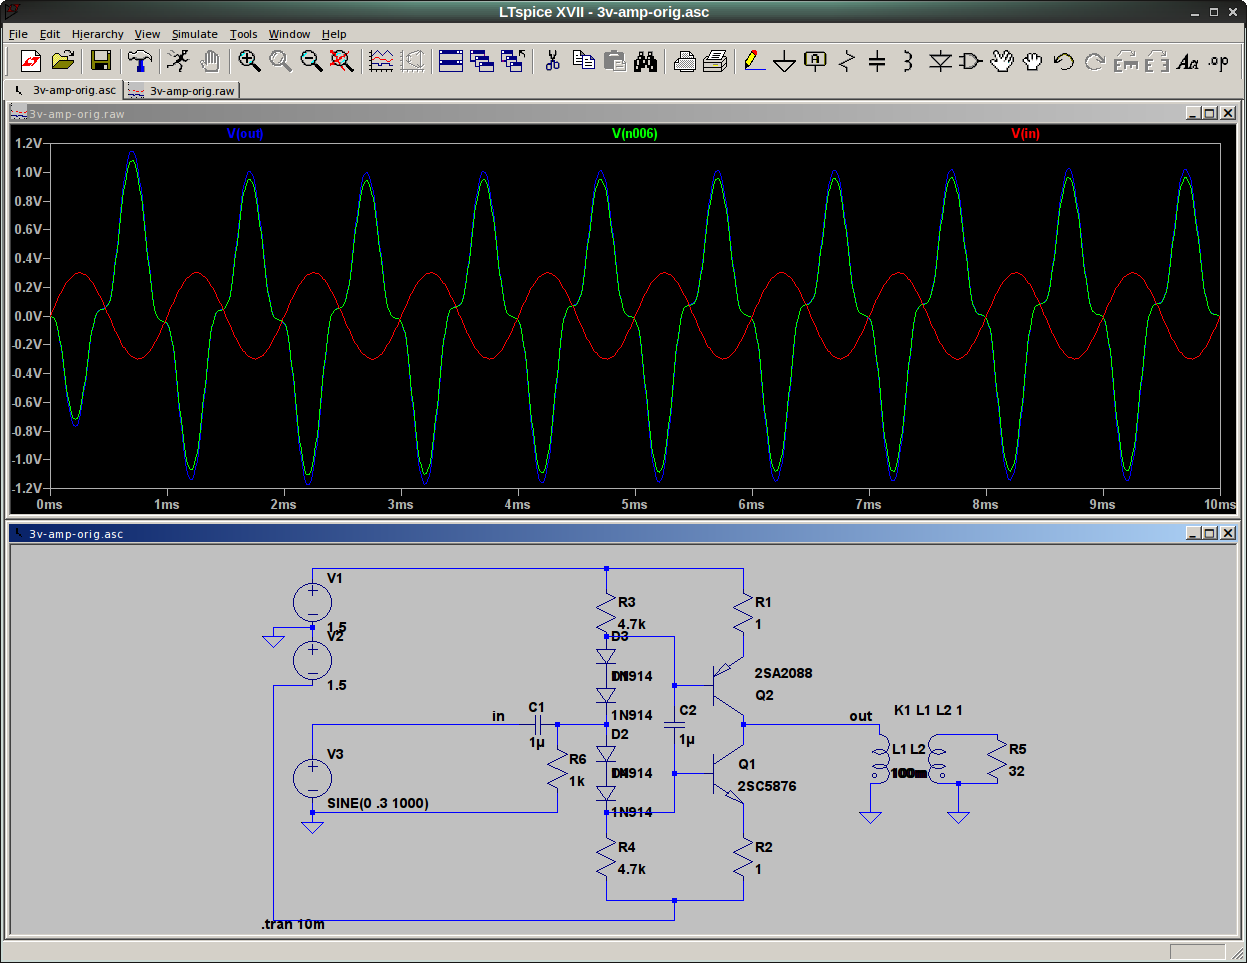Open the Simulate menu
The image size is (1247, 963).
click(195, 34)
